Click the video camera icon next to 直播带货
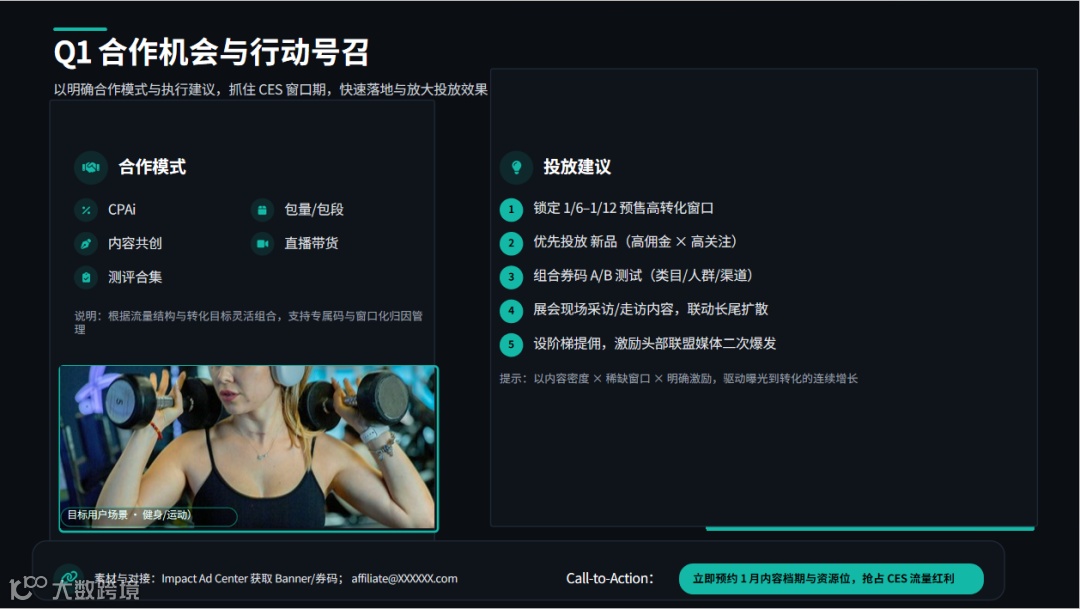This screenshot has height=609, width=1080. click(262, 243)
